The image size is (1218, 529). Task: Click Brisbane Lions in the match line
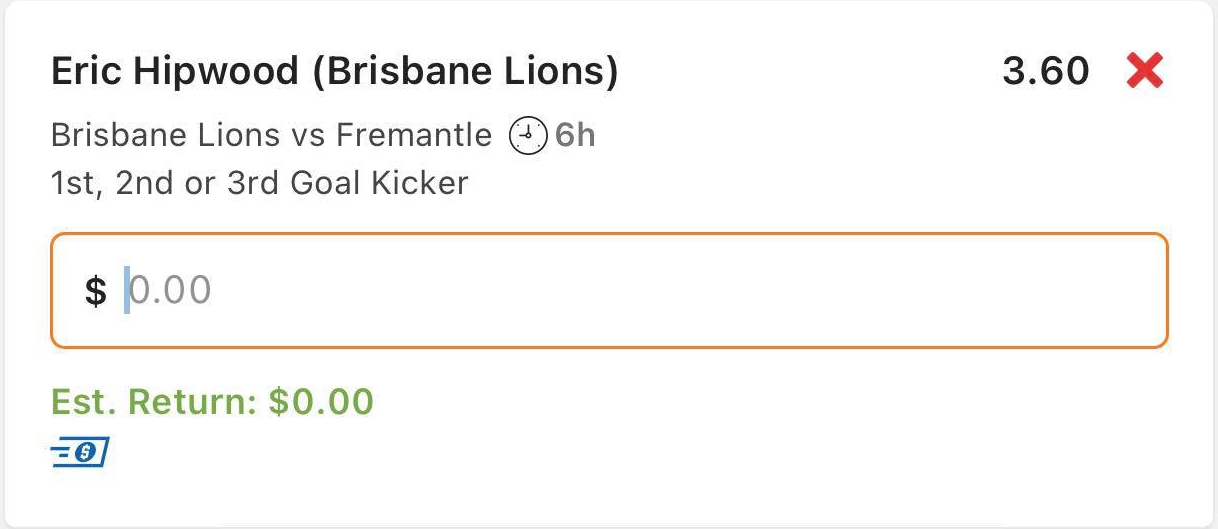click(165, 135)
